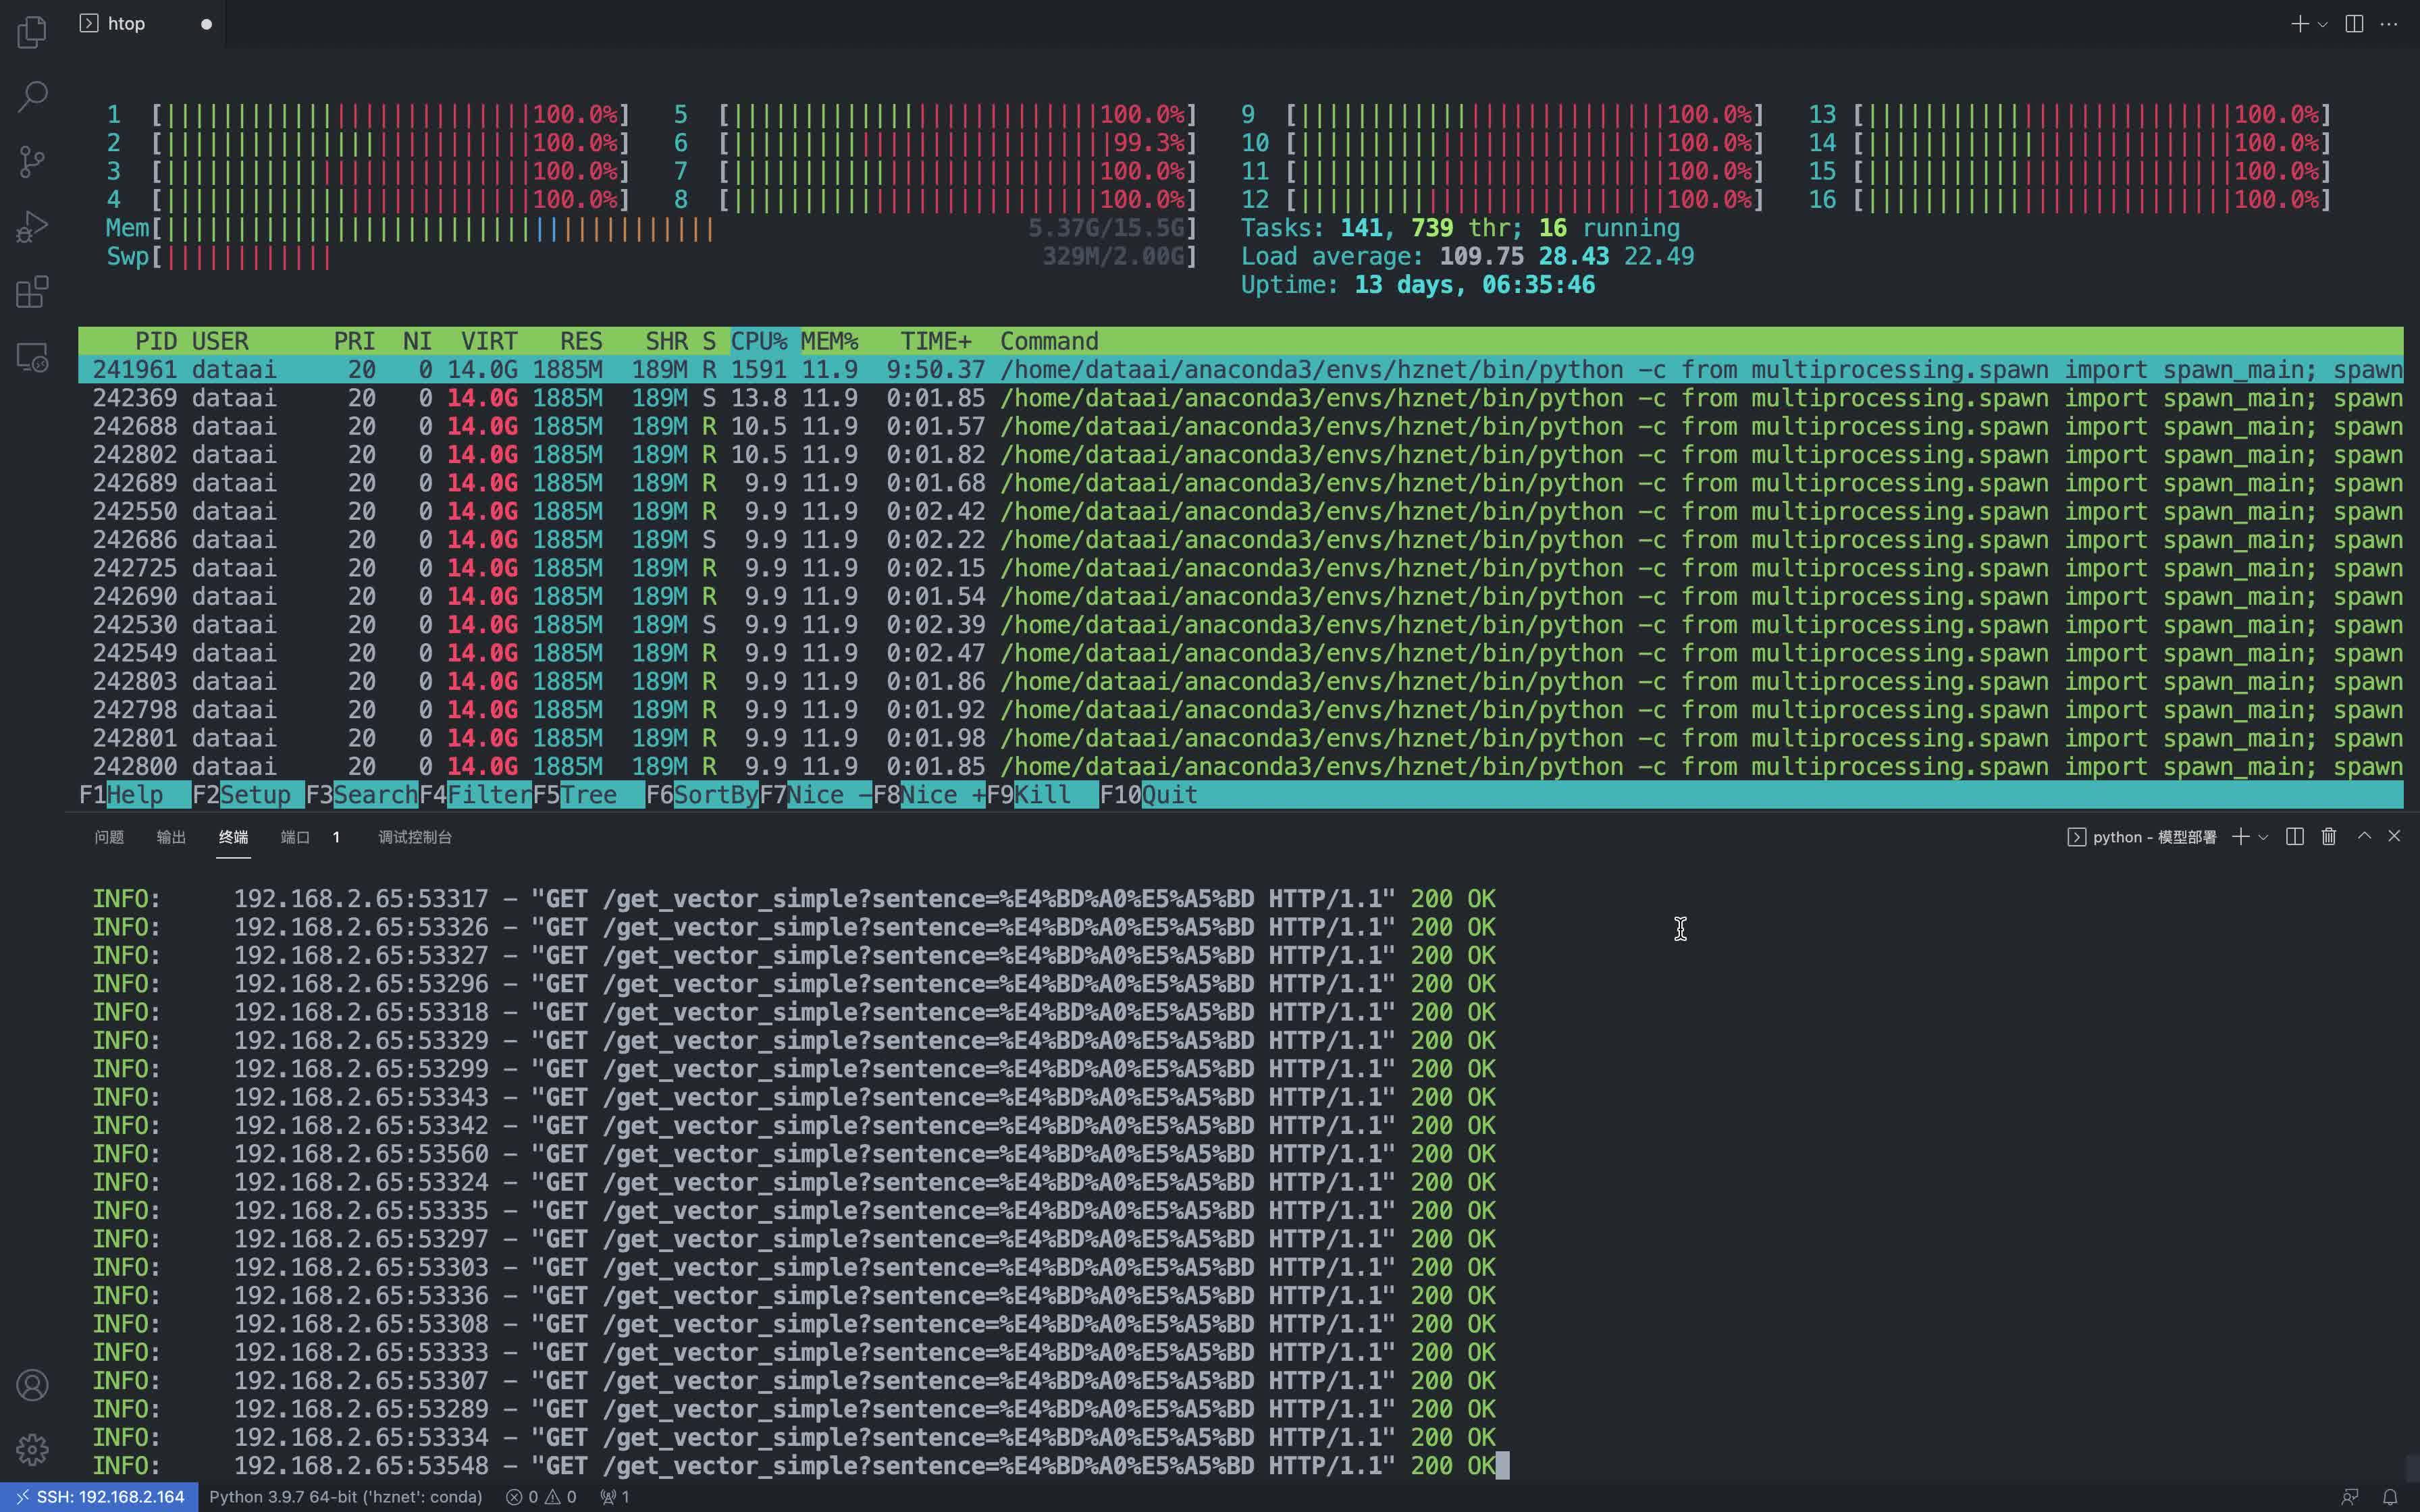Expand the new terminal launch profile dropdown
Image resolution: width=2420 pixels, height=1512 pixels.
[2263, 836]
